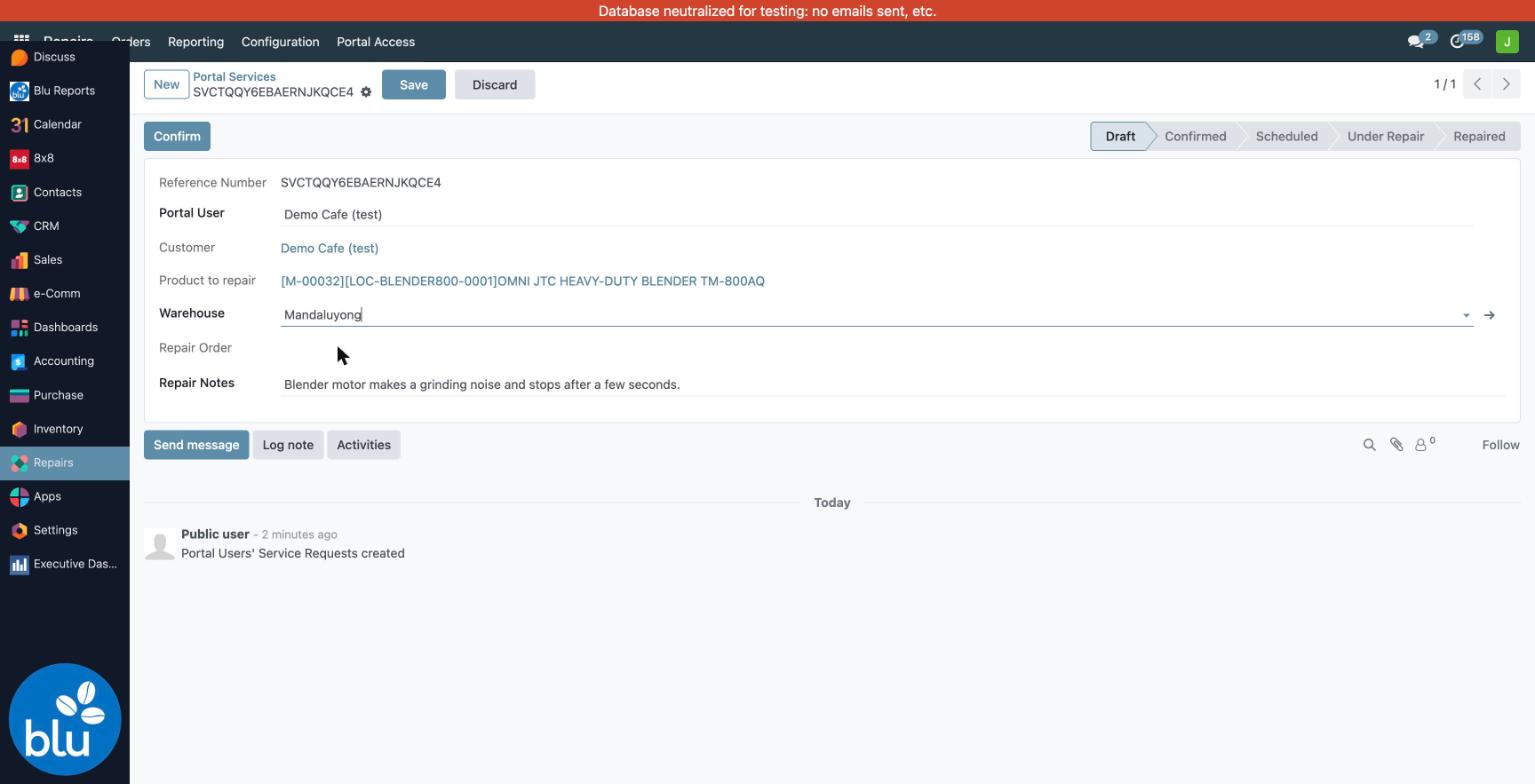
Task: Go to the Sales app
Action: pos(64,260)
